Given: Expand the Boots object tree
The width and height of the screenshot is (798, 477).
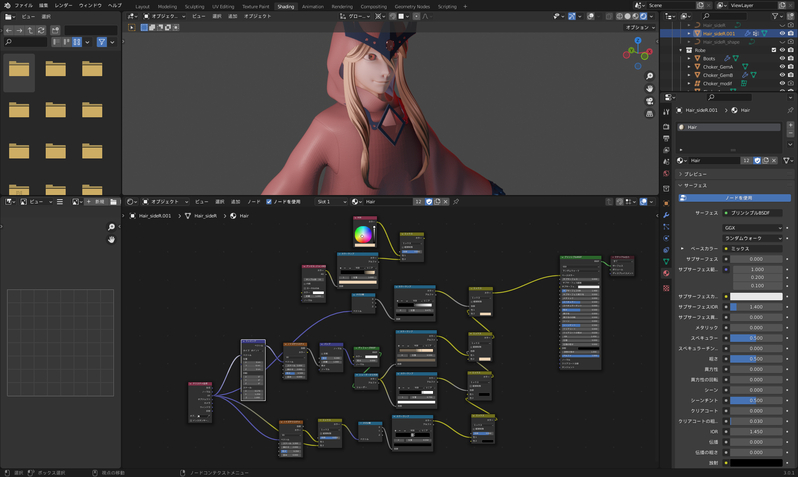Looking at the screenshot, I should point(689,59).
